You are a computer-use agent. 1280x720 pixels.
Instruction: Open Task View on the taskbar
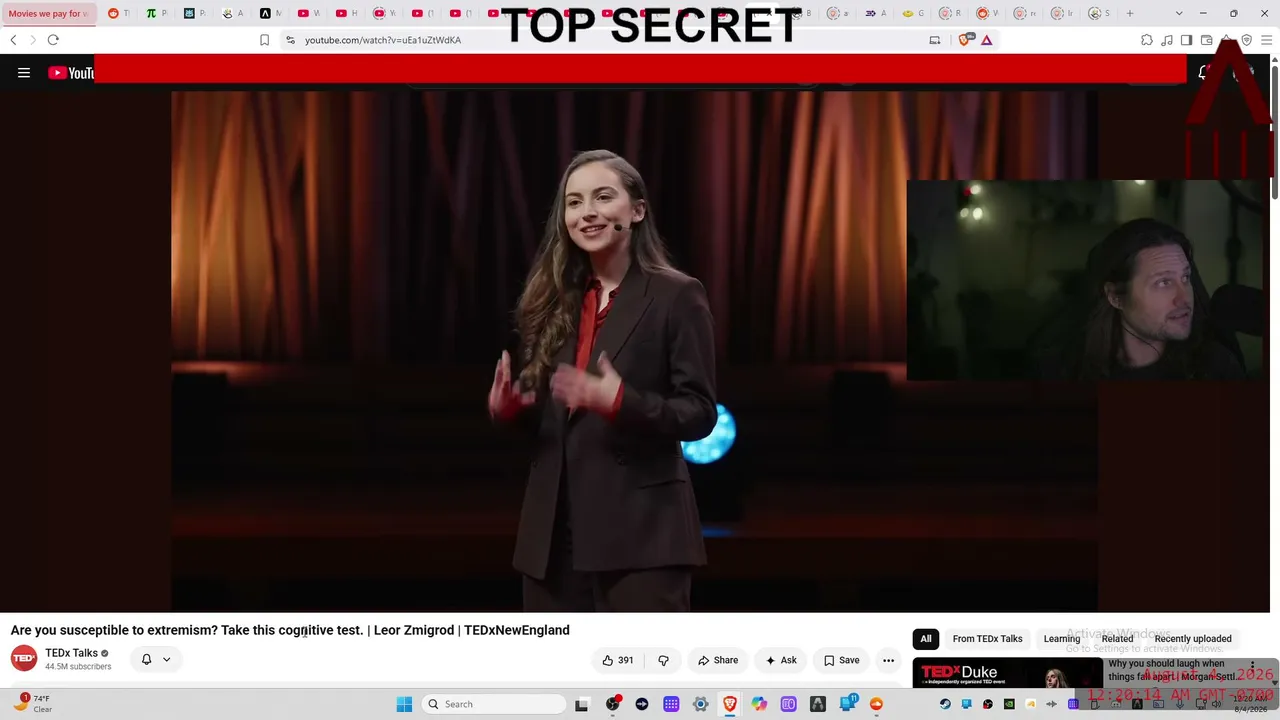(581, 704)
